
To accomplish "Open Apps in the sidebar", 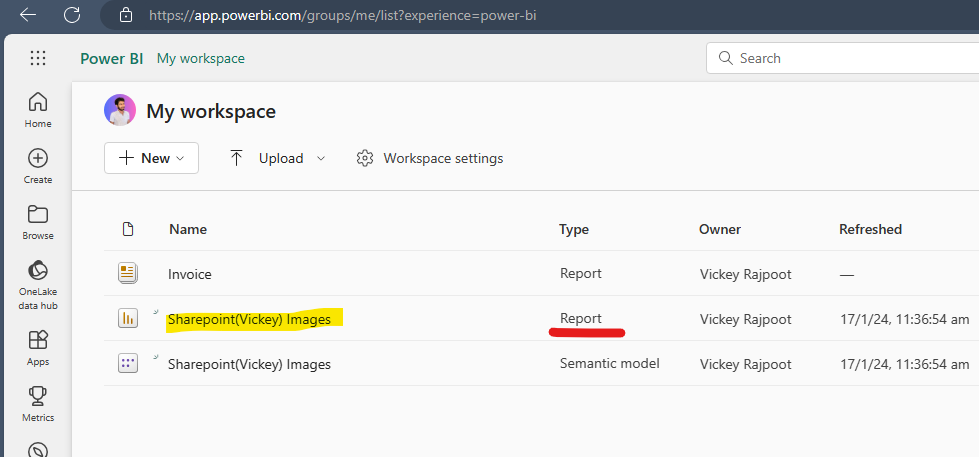I will pyautogui.click(x=38, y=348).
